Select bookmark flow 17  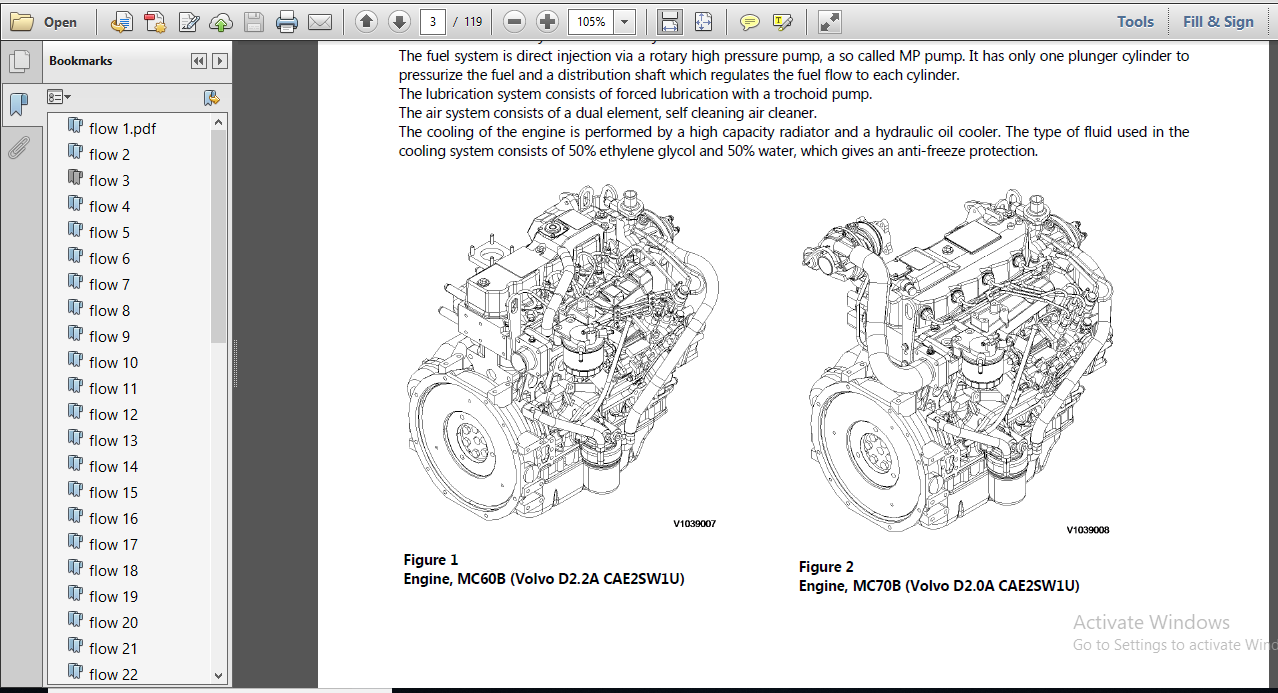click(113, 544)
